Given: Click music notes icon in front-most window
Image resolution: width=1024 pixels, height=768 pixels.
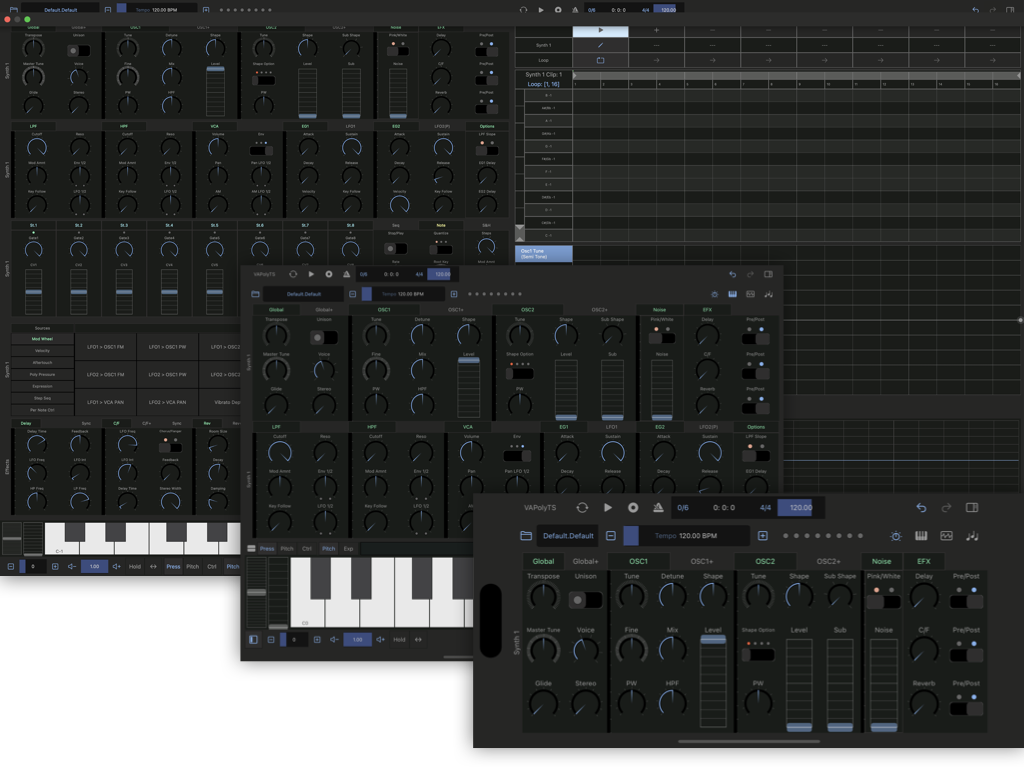Looking at the screenshot, I should [x=973, y=536].
